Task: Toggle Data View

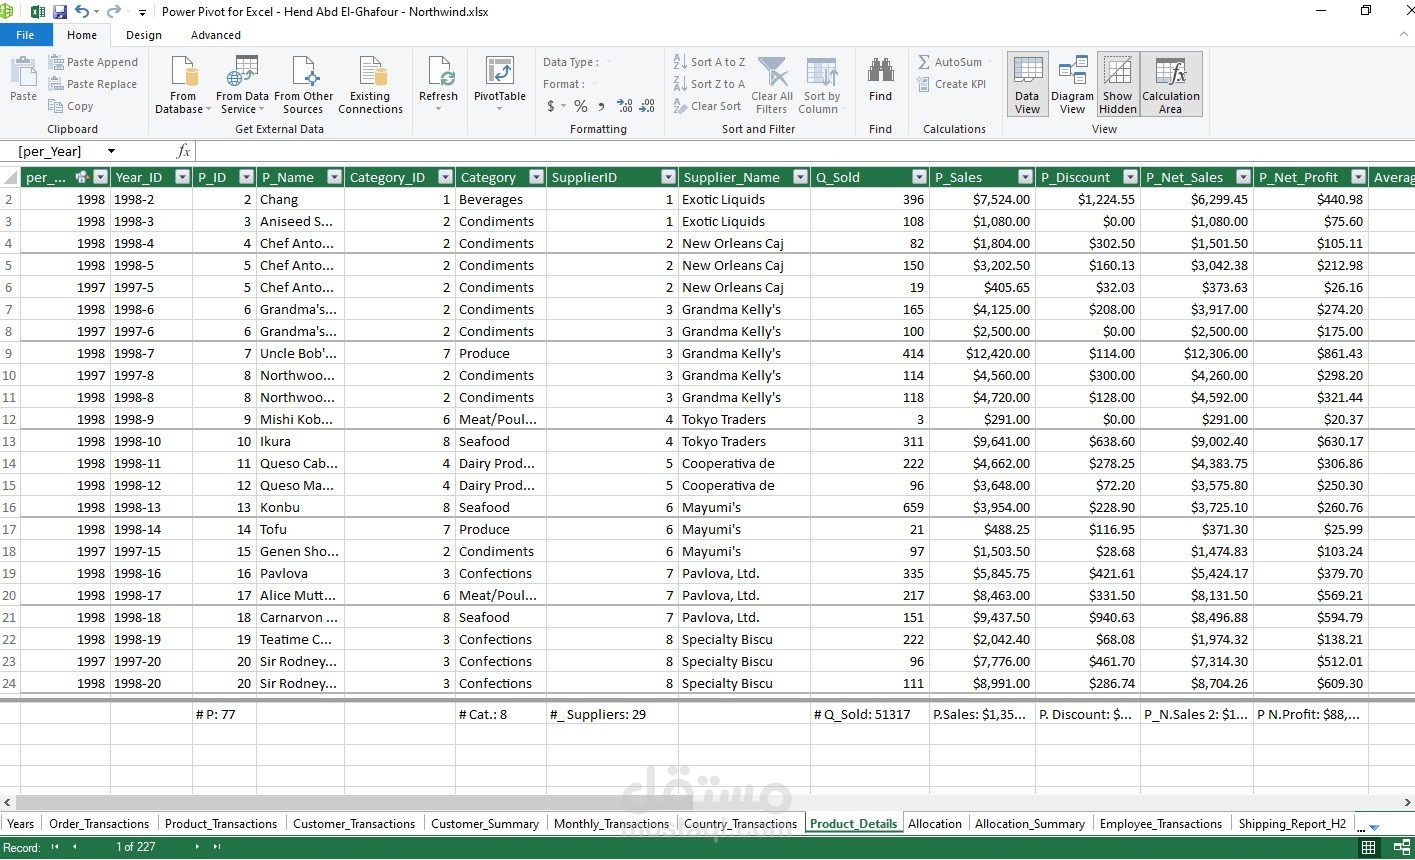Action: pos(1028,85)
